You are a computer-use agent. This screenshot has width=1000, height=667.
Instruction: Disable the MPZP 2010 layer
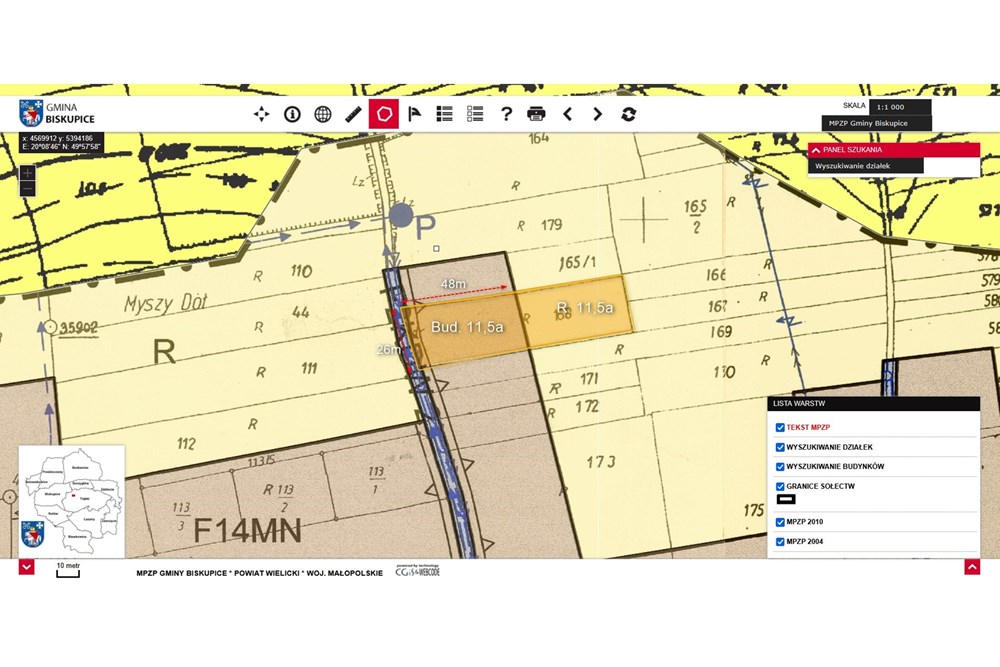pyautogui.click(x=780, y=522)
